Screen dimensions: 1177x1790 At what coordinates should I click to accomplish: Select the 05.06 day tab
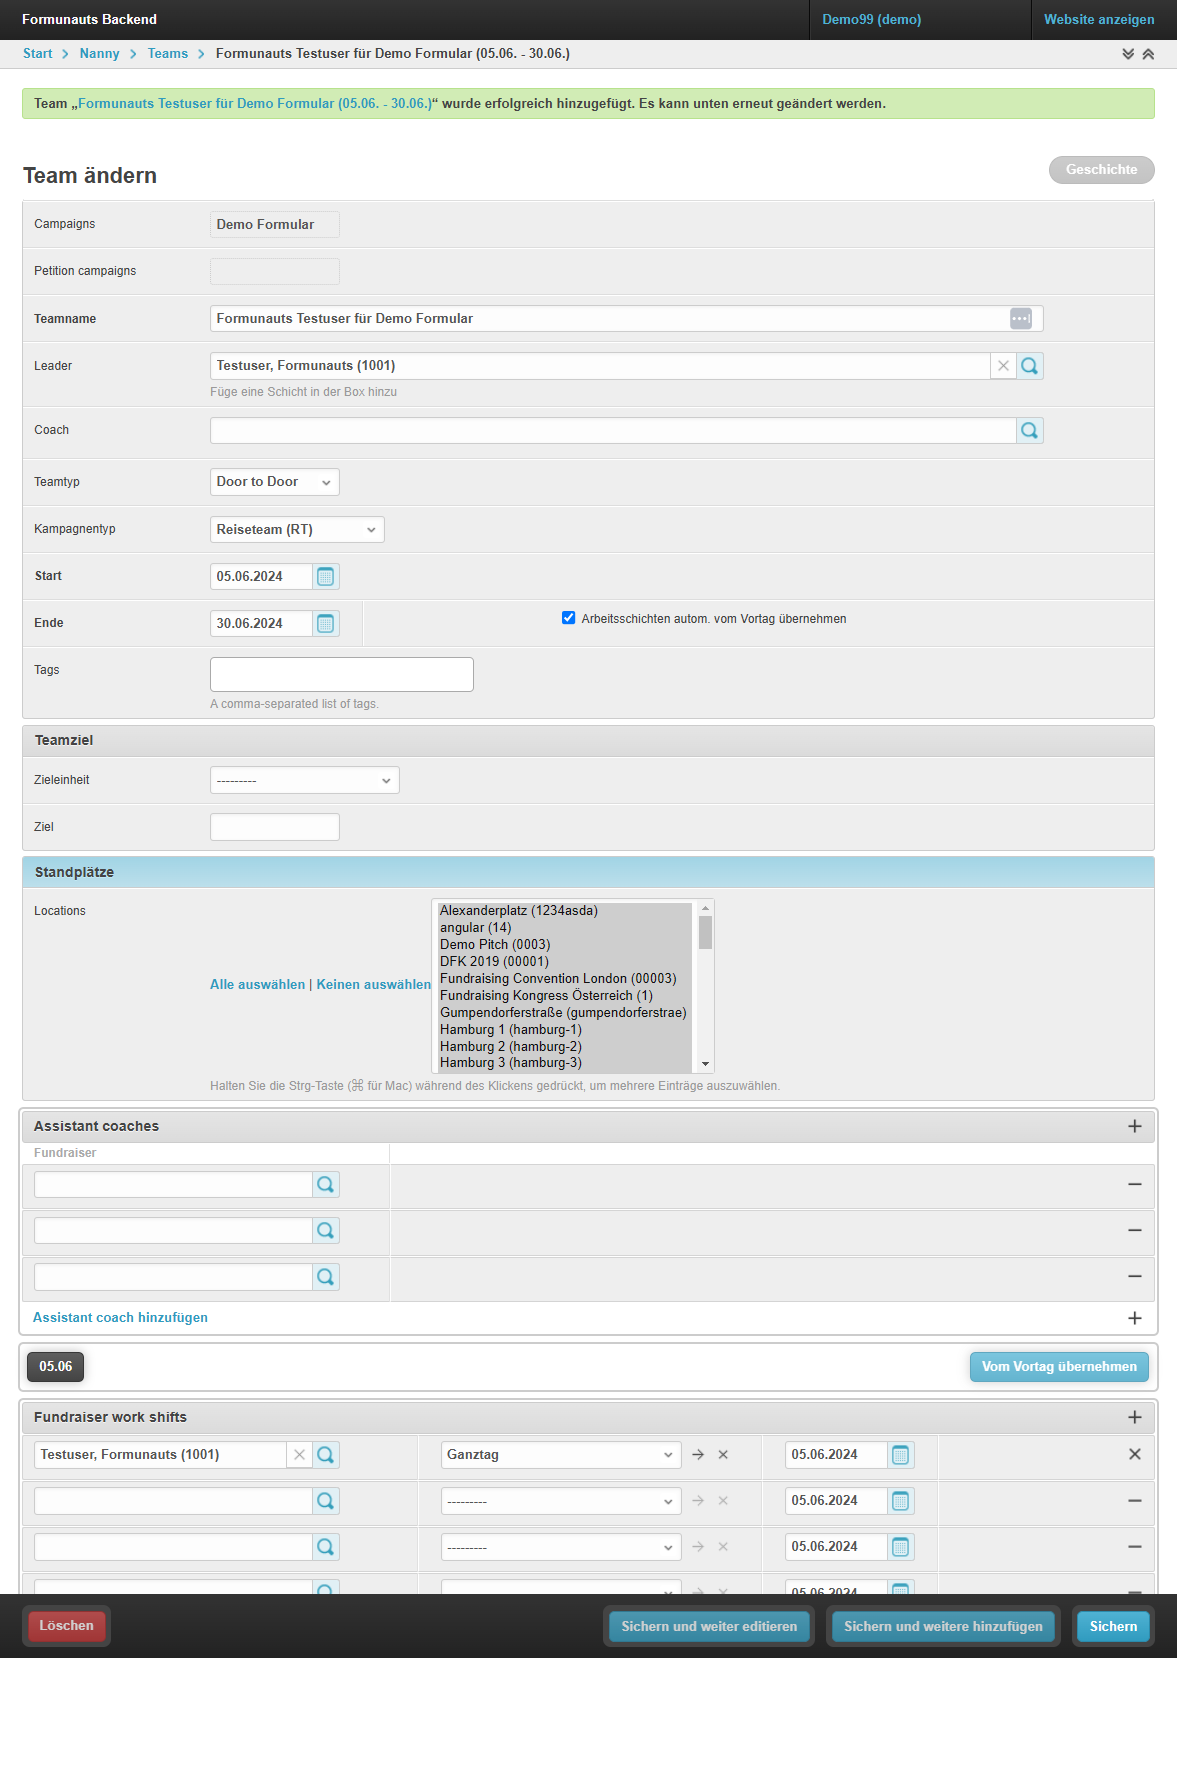coord(56,1367)
